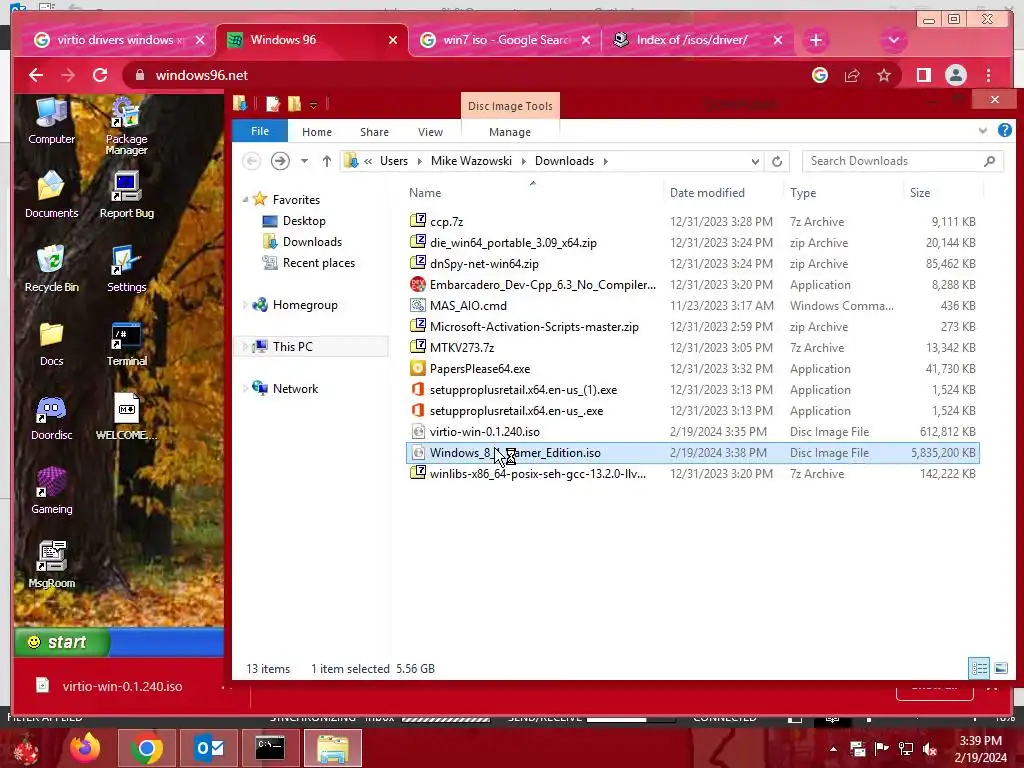Open the Docs folder desktop icon
The width and height of the screenshot is (1024, 768).
[x=51, y=343]
